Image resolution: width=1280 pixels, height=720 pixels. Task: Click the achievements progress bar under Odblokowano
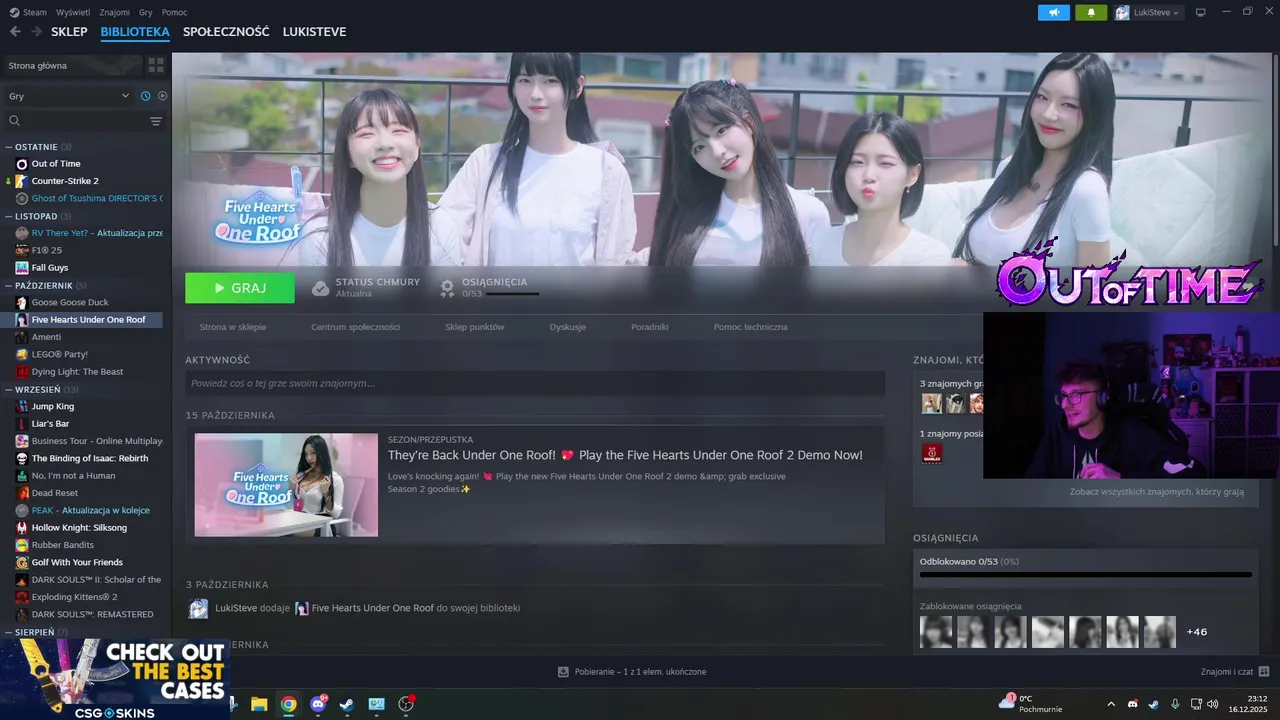(1085, 575)
